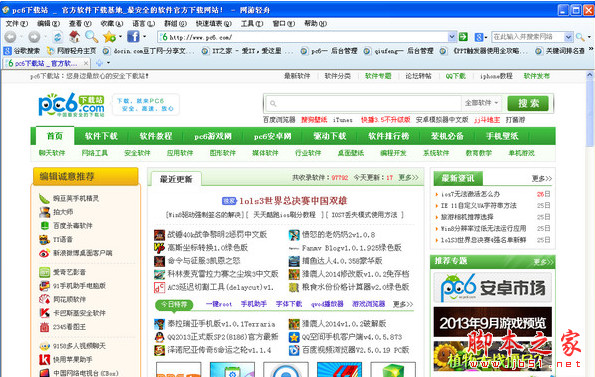Click the green 搜索 button
The width and height of the screenshot is (595, 377).
[528, 103]
